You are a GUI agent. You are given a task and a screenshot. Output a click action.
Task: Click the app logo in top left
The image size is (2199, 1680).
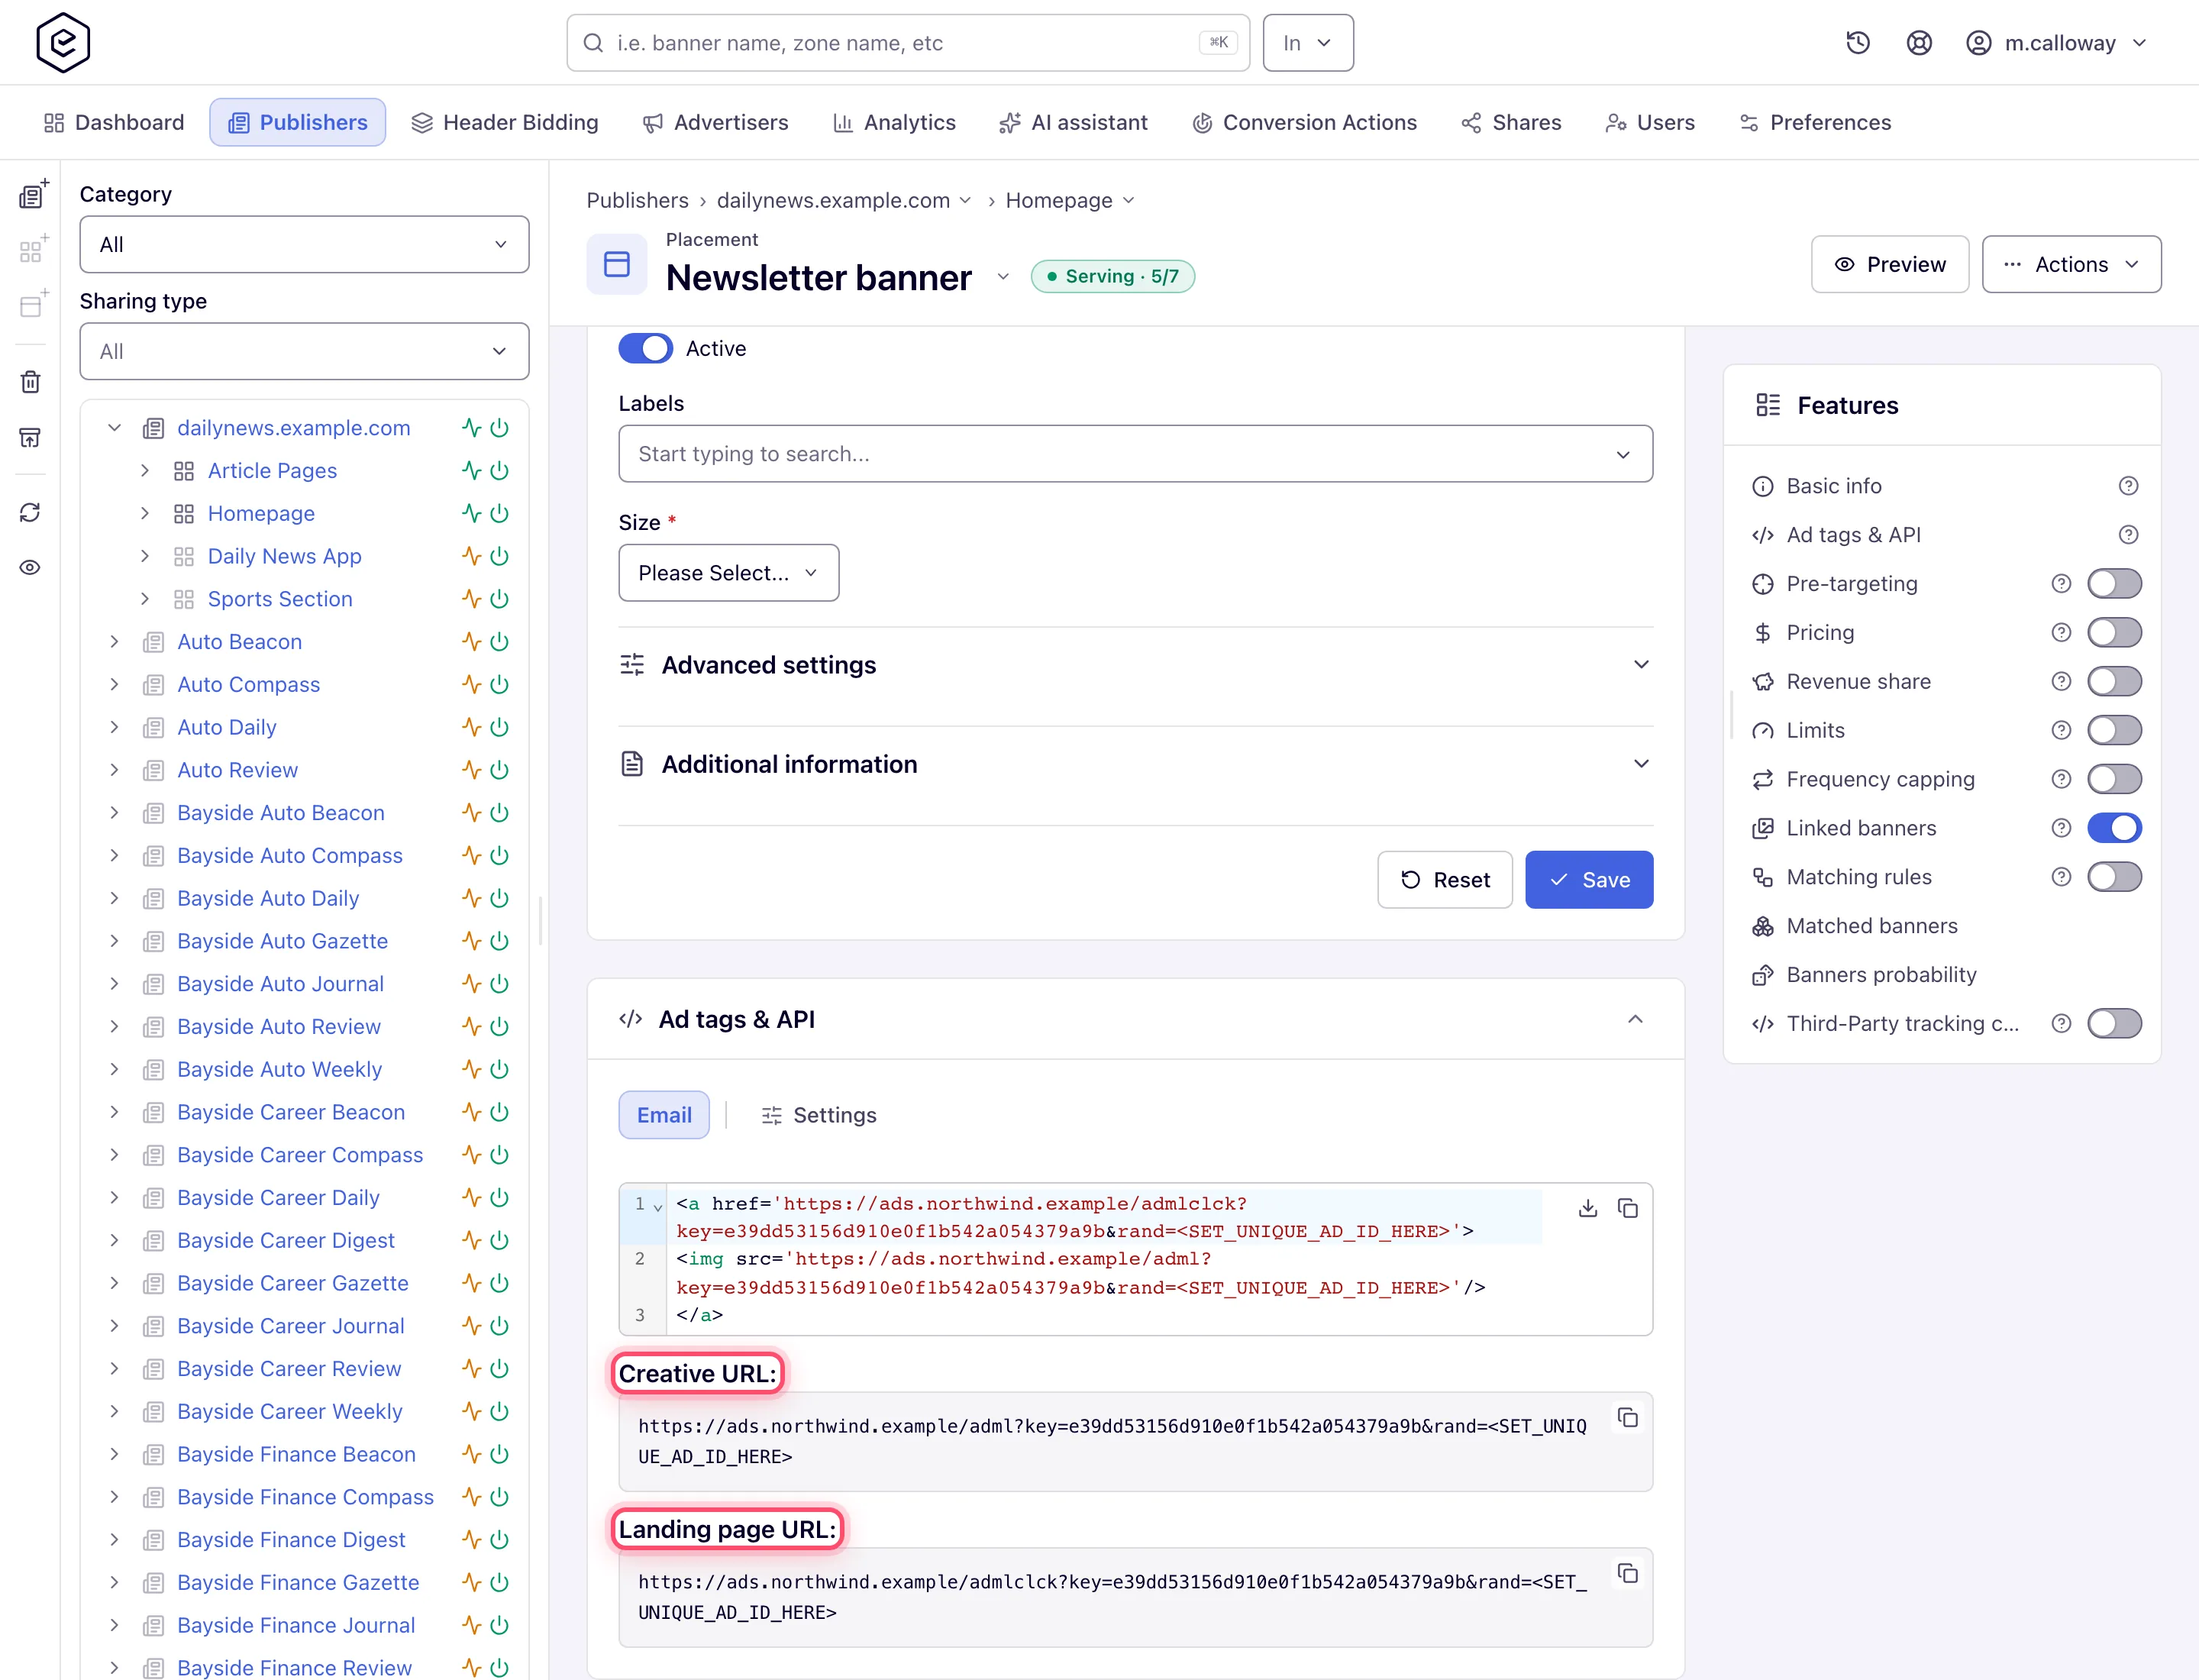(63, 43)
